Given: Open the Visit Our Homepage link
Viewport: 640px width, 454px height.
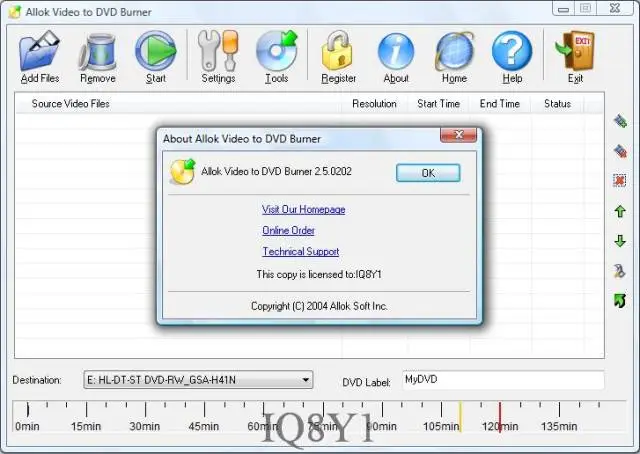Looking at the screenshot, I should click(x=304, y=209).
